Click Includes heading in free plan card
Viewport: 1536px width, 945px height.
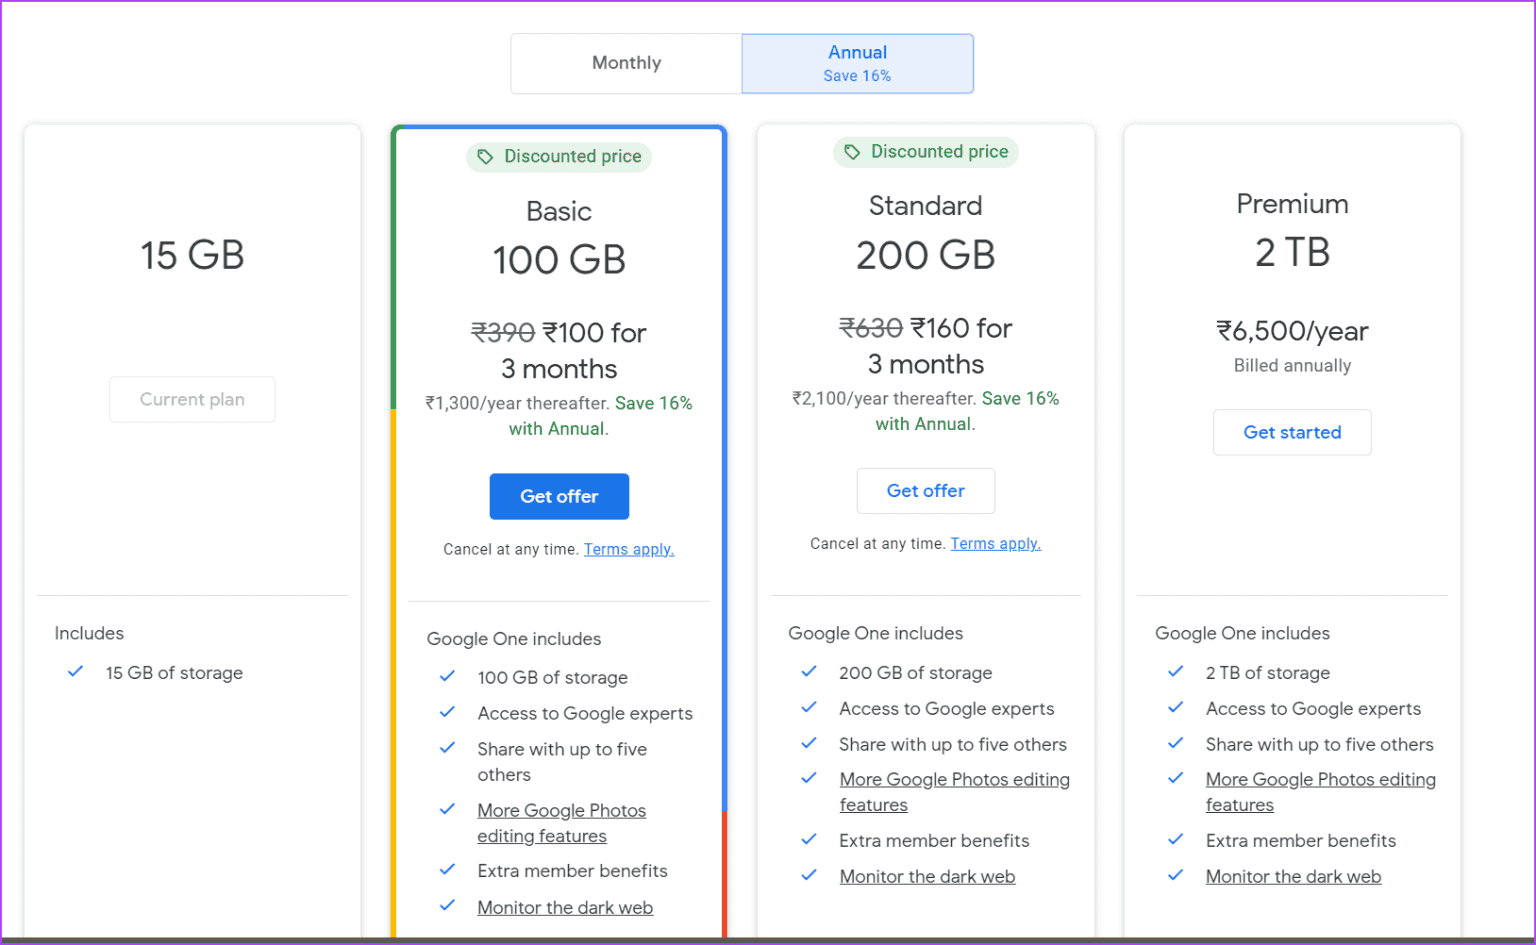click(89, 633)
